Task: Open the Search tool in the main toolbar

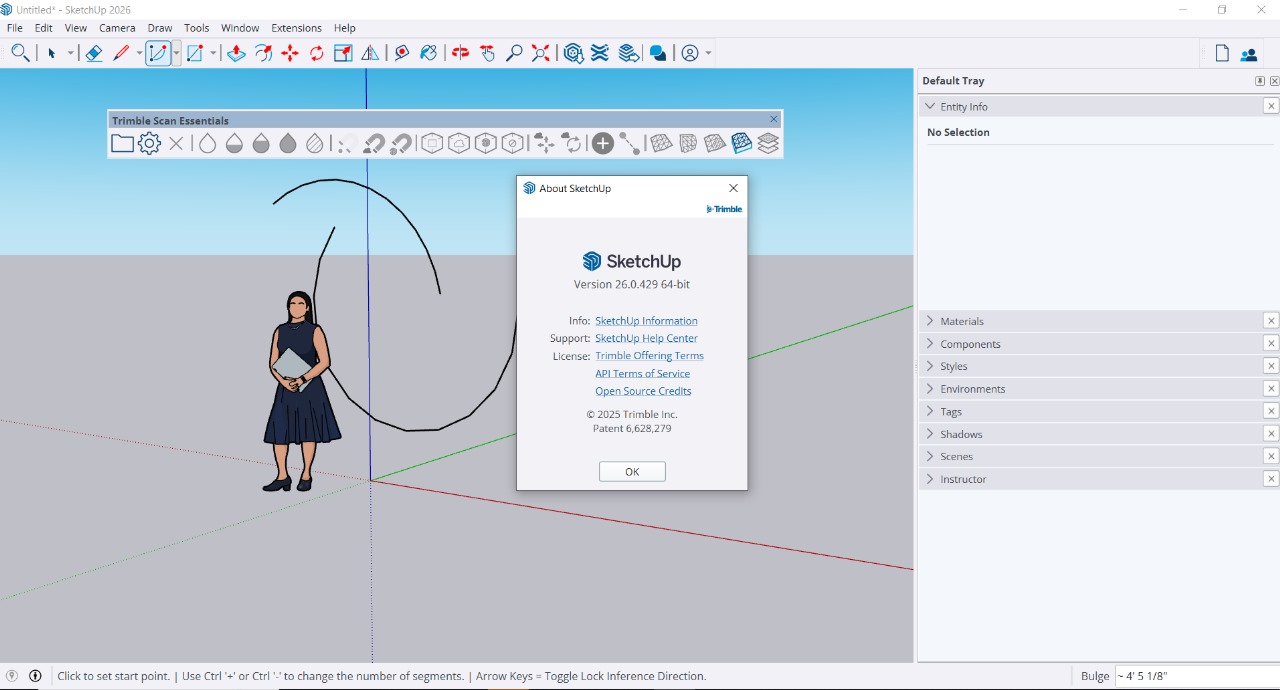Action: (19, 53)
